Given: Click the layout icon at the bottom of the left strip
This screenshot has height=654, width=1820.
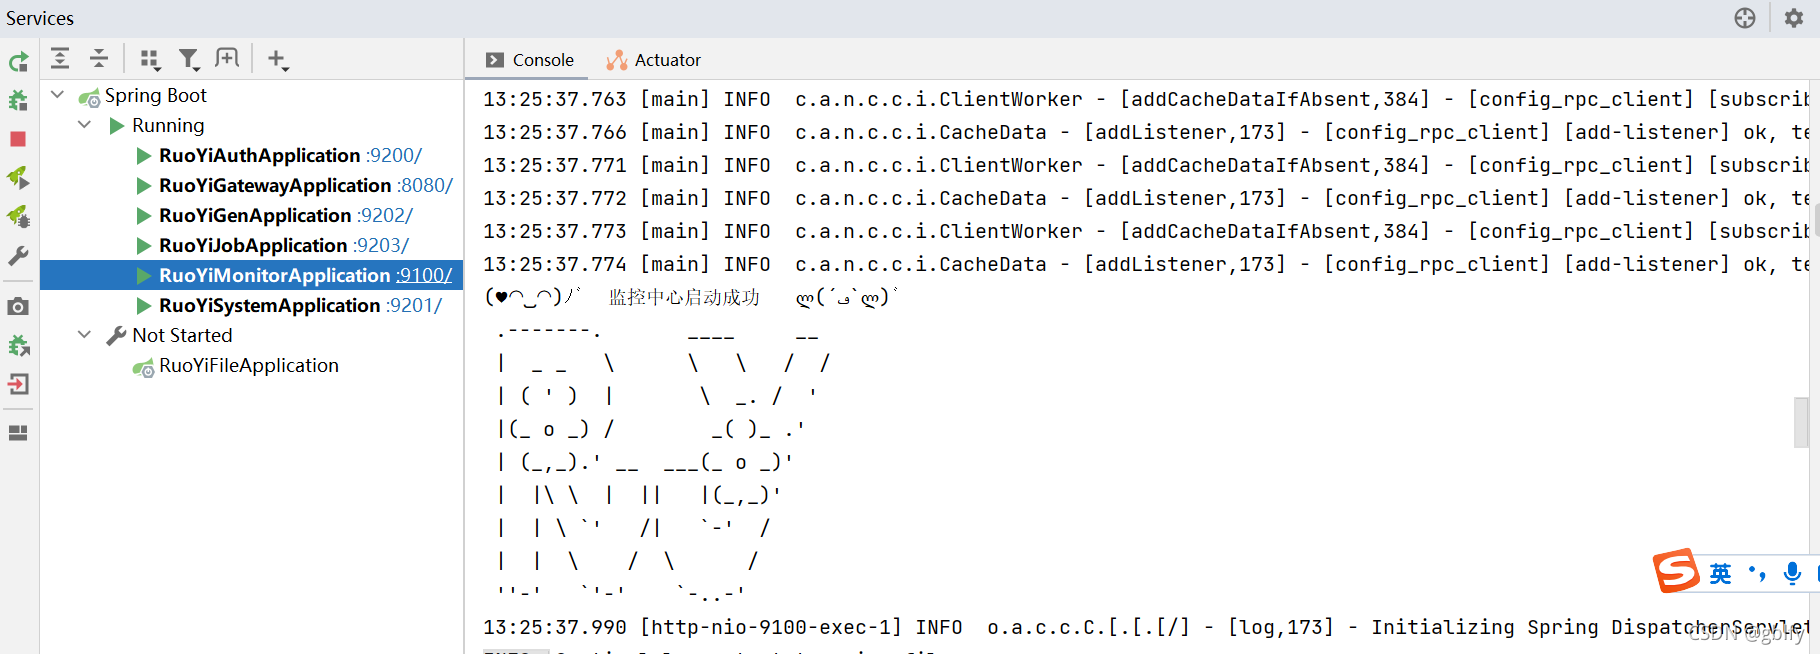Looking at the screenshot, I should (x=18, y=433).
